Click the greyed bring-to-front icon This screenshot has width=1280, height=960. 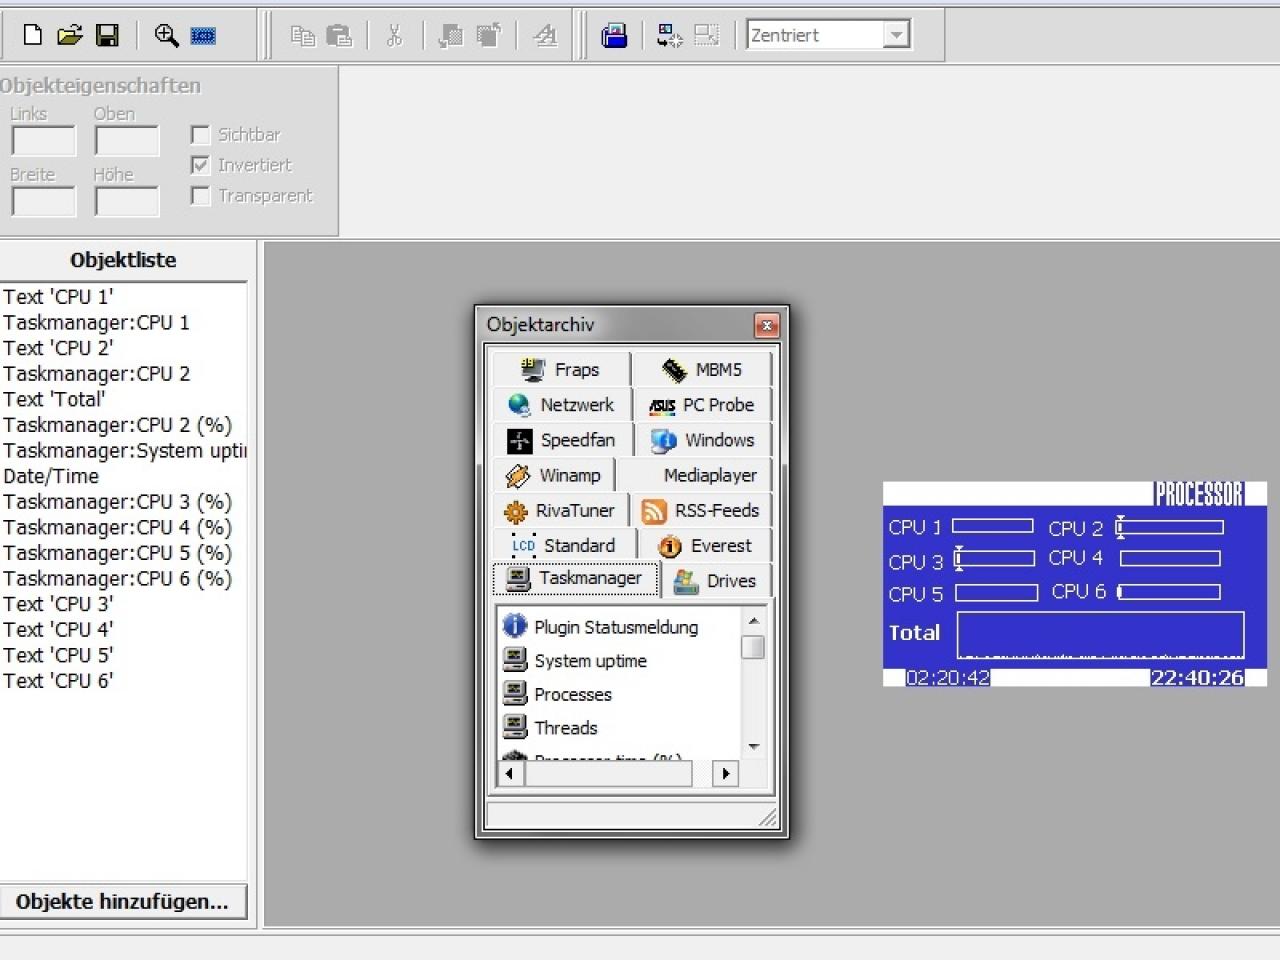pos(488,36)
